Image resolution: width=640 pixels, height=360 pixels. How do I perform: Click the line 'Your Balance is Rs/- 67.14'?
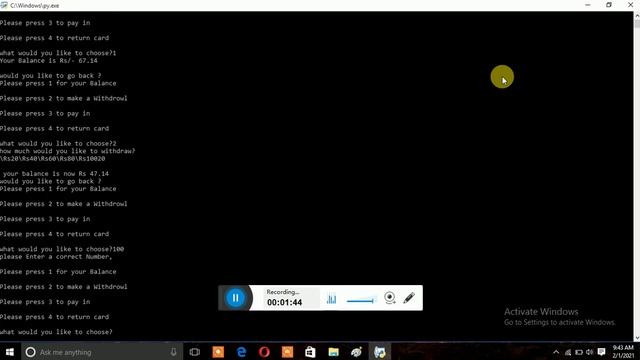point(49,60)
